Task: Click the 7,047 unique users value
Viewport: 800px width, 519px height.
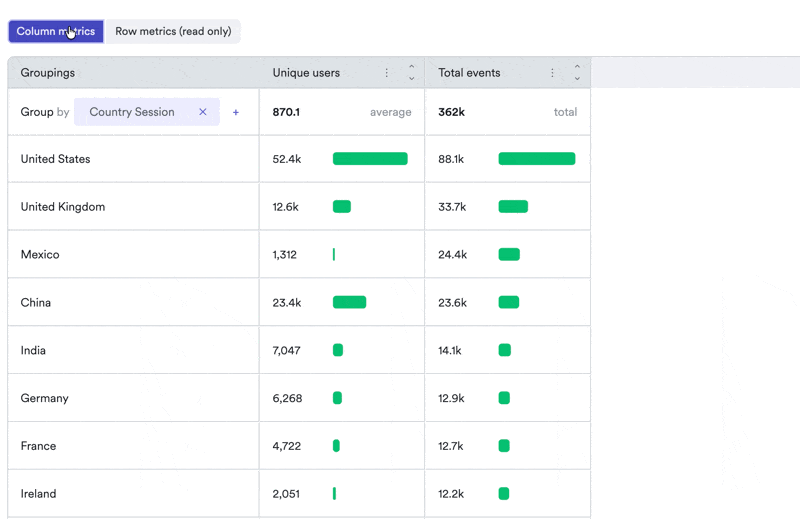Action: 286,350
